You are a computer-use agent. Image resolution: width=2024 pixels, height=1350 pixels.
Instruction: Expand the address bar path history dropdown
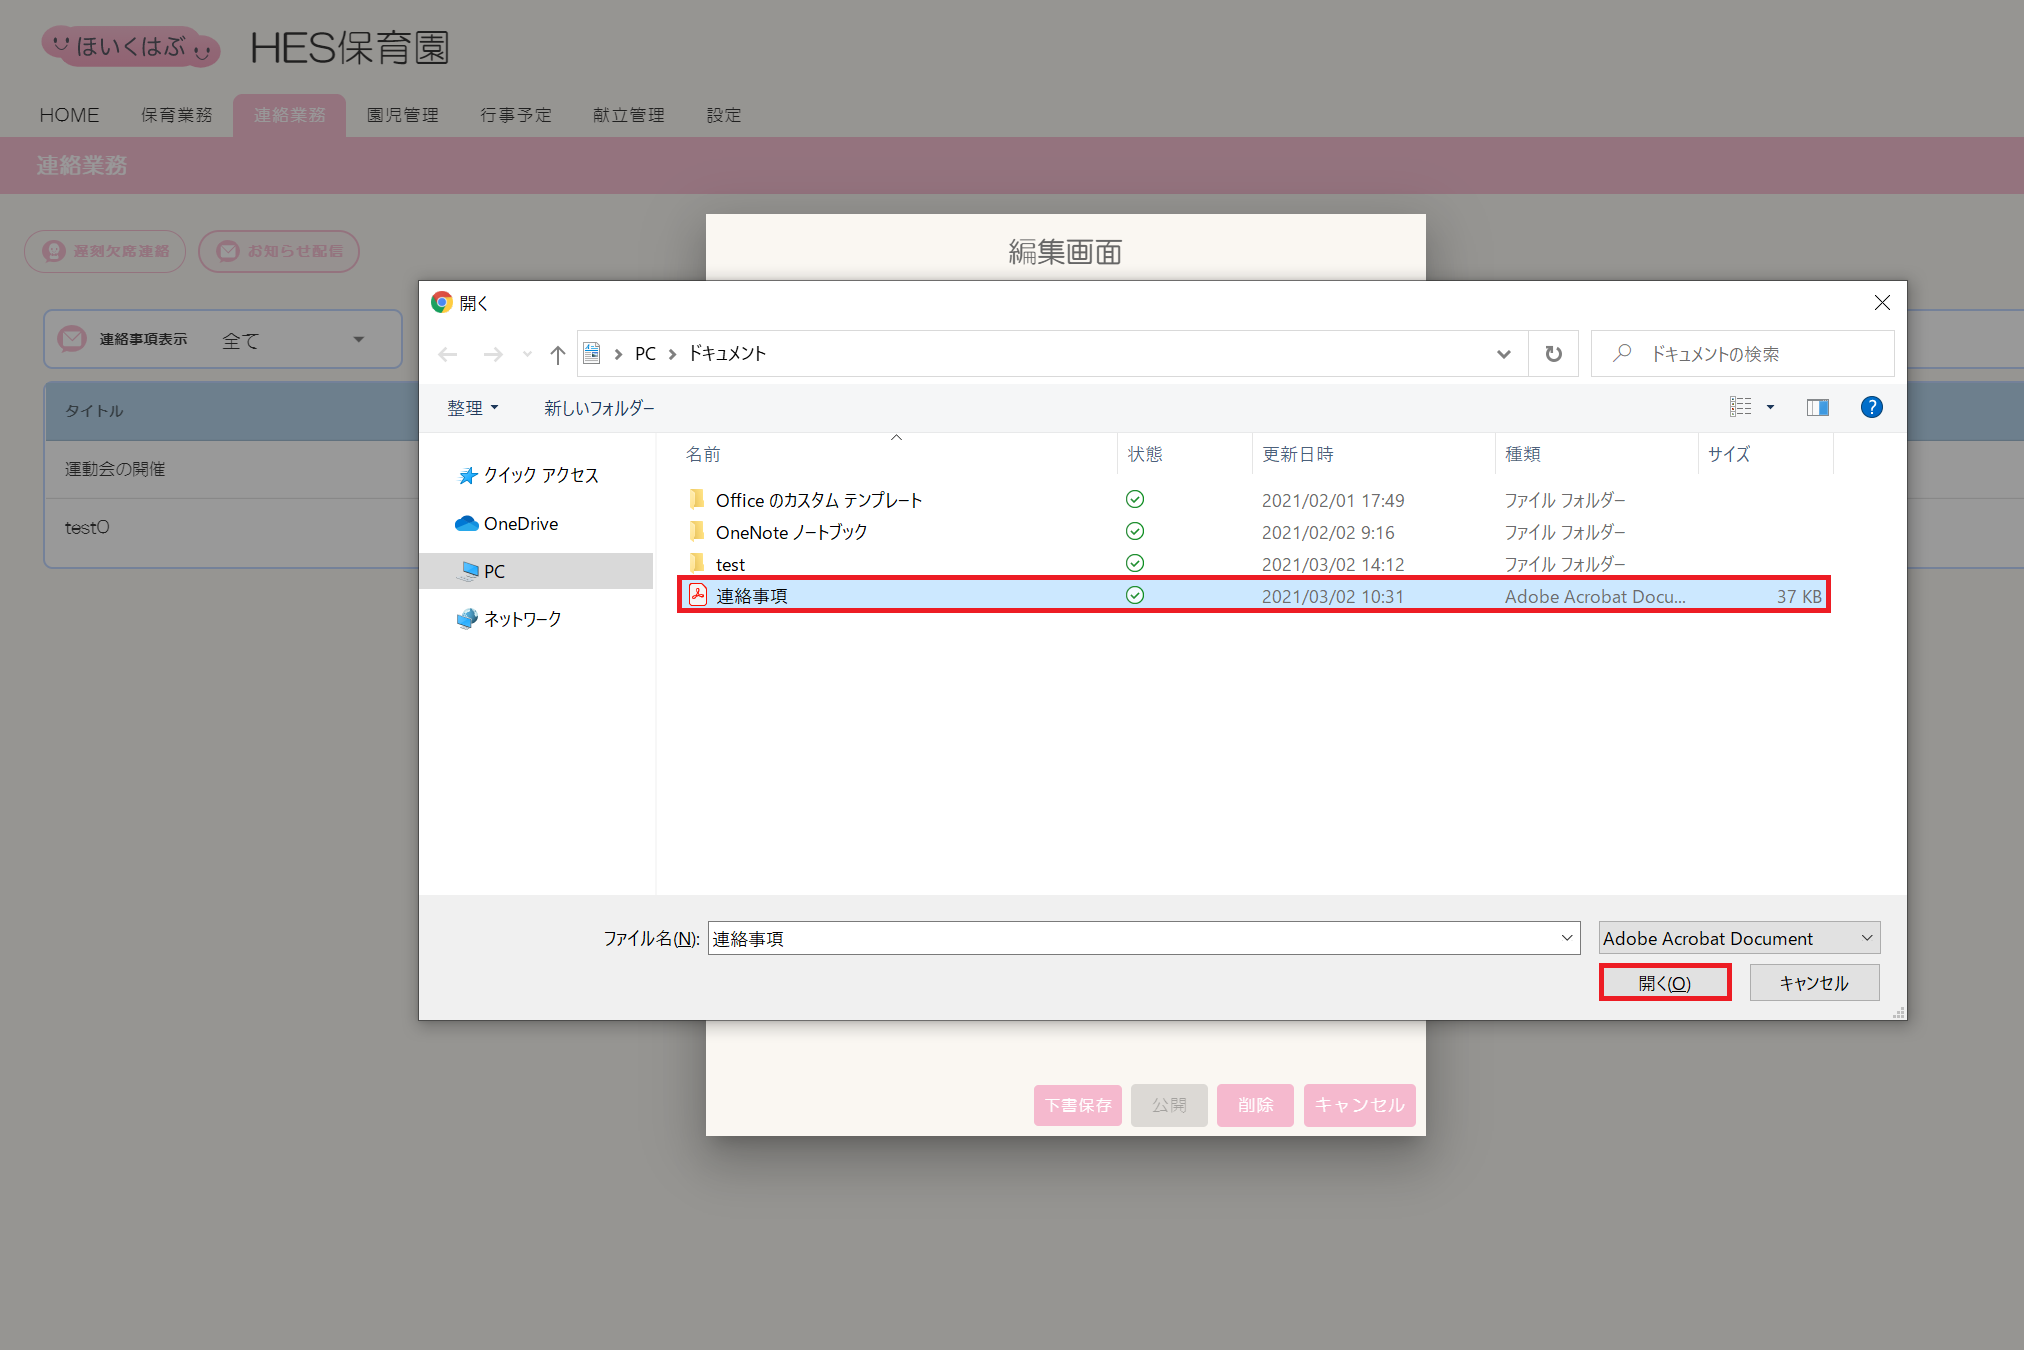(x=1503, y=354)
